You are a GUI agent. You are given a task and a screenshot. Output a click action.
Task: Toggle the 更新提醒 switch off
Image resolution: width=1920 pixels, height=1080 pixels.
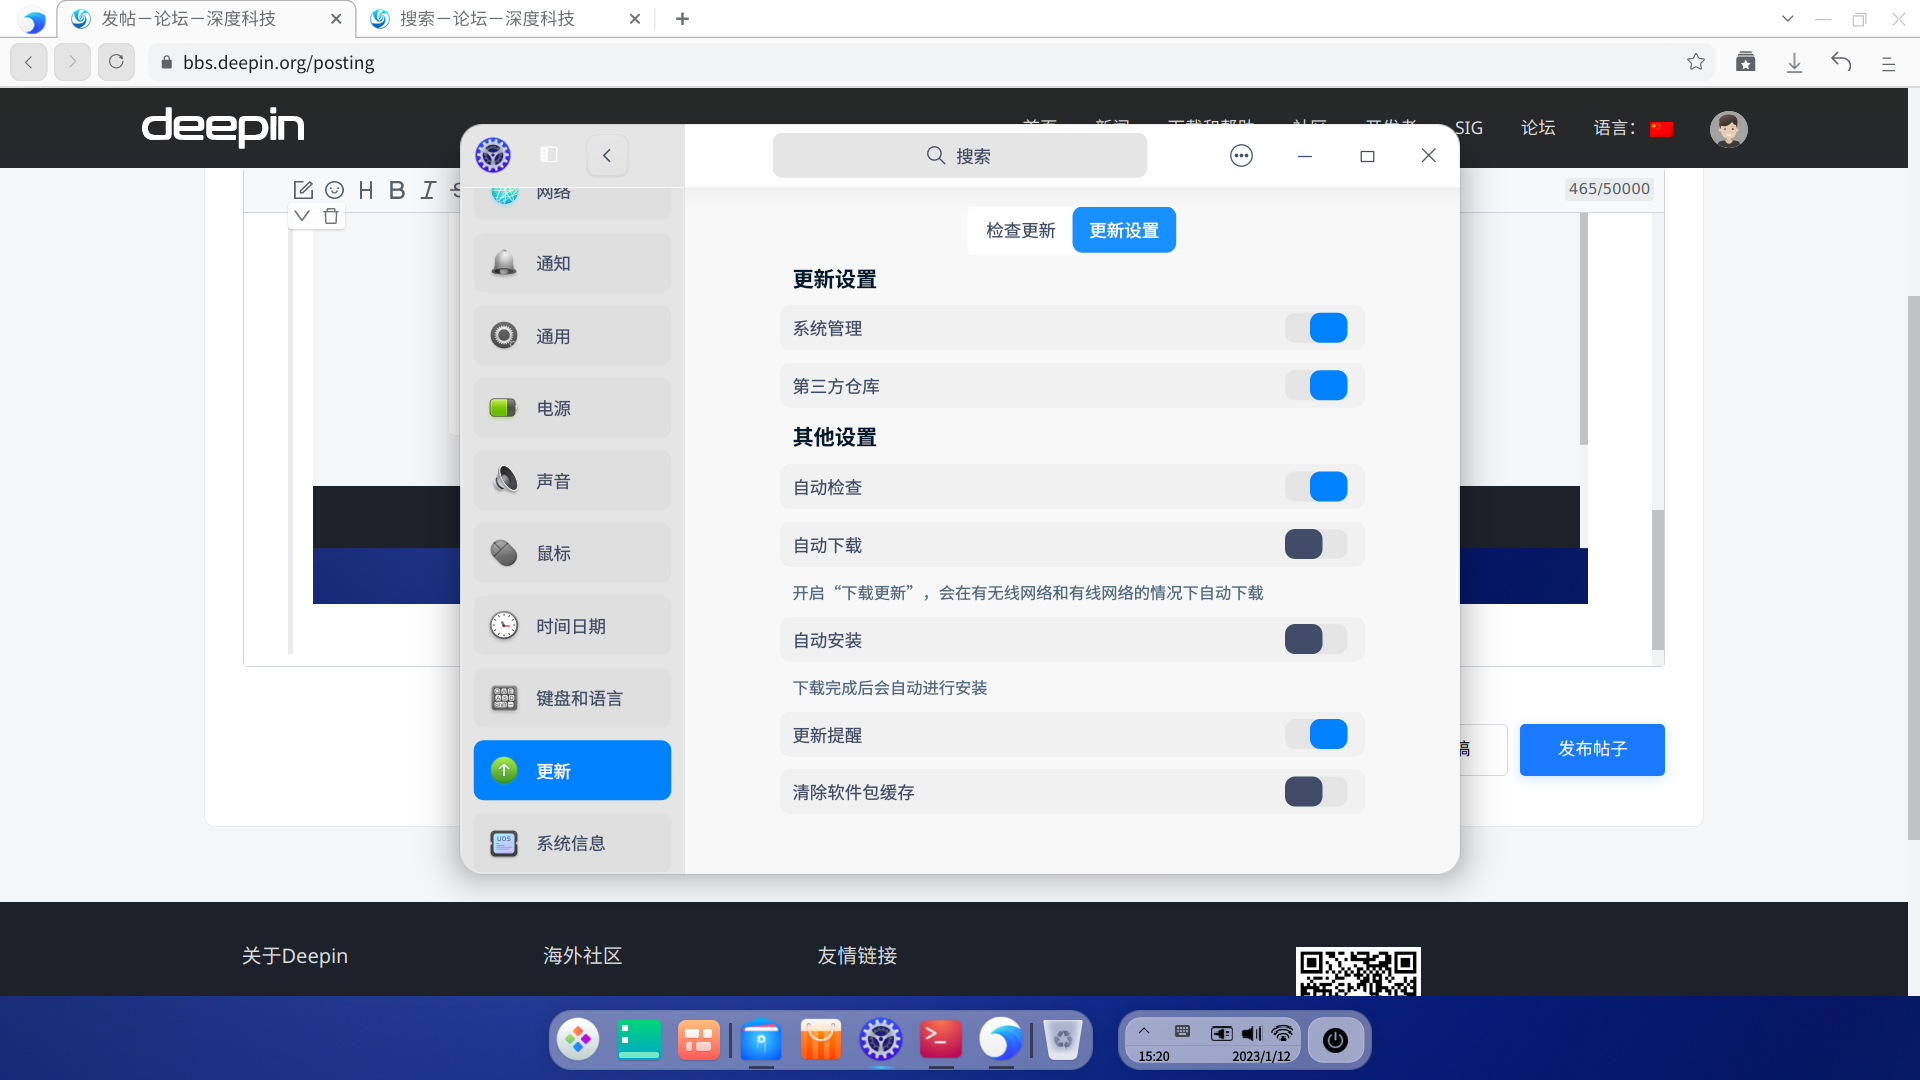pos(1316,735)
